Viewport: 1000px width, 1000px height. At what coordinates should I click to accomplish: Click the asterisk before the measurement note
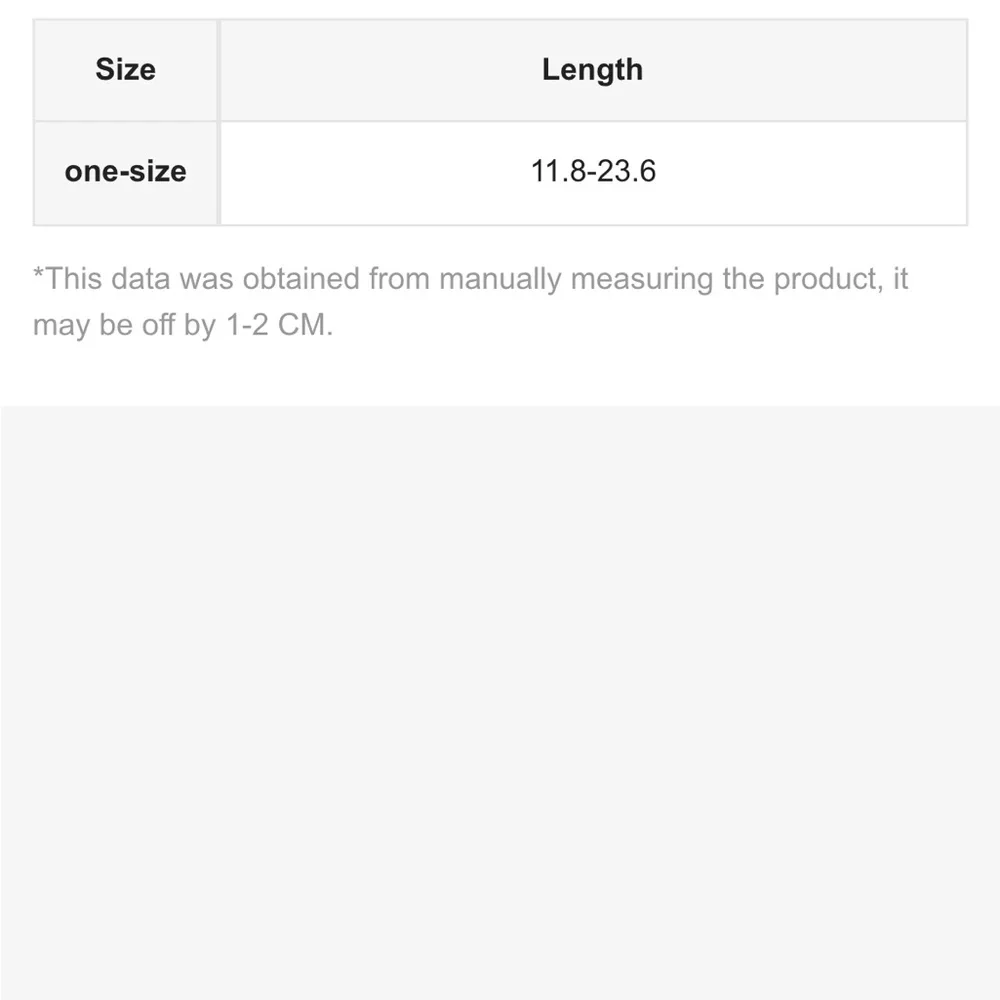click(x=39, y=274)
